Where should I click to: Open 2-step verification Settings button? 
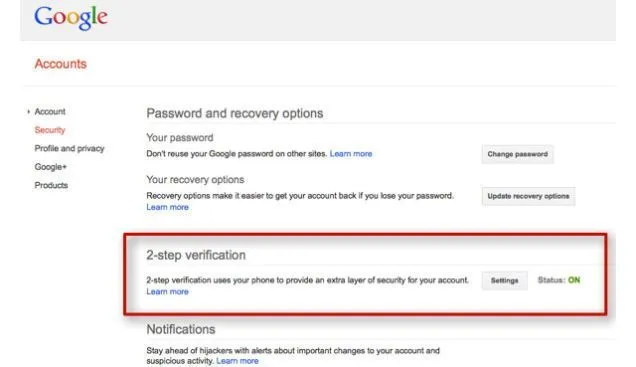pos(505,281)
